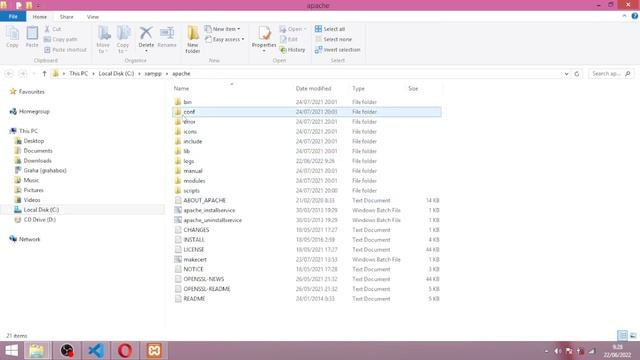The height and width of the screenshot is (360, 640).
Task: Click Copy path in Clipboard group
Action: click(60, 40)
